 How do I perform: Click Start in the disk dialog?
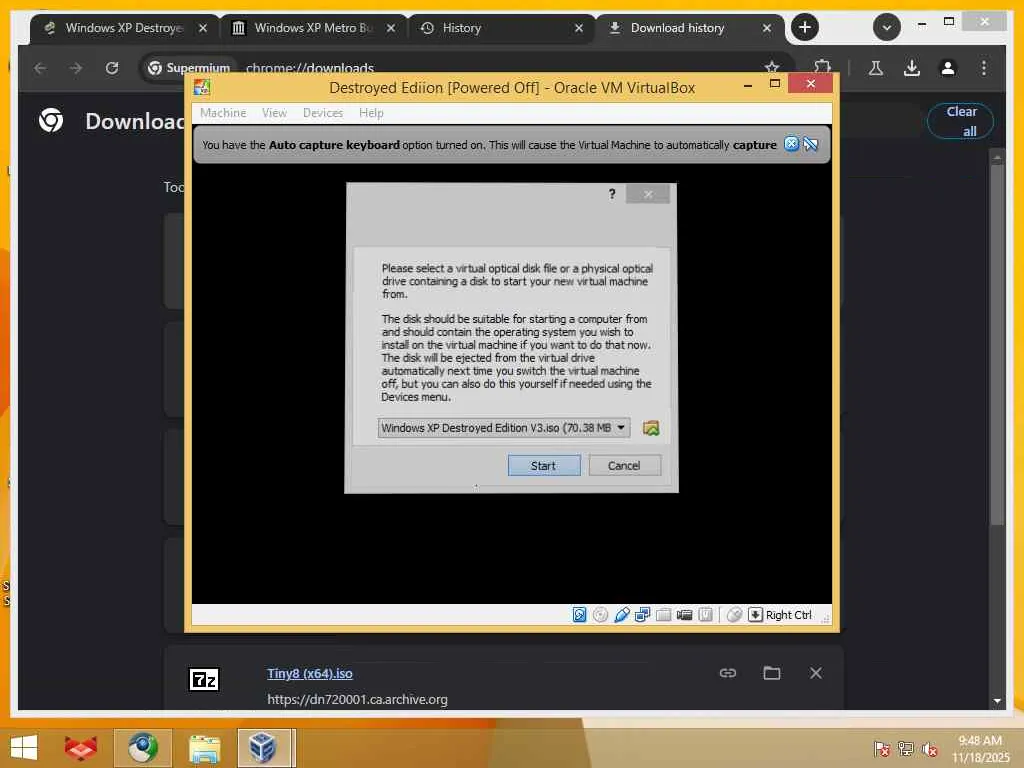pyautogui.click(x=543, y=466)
